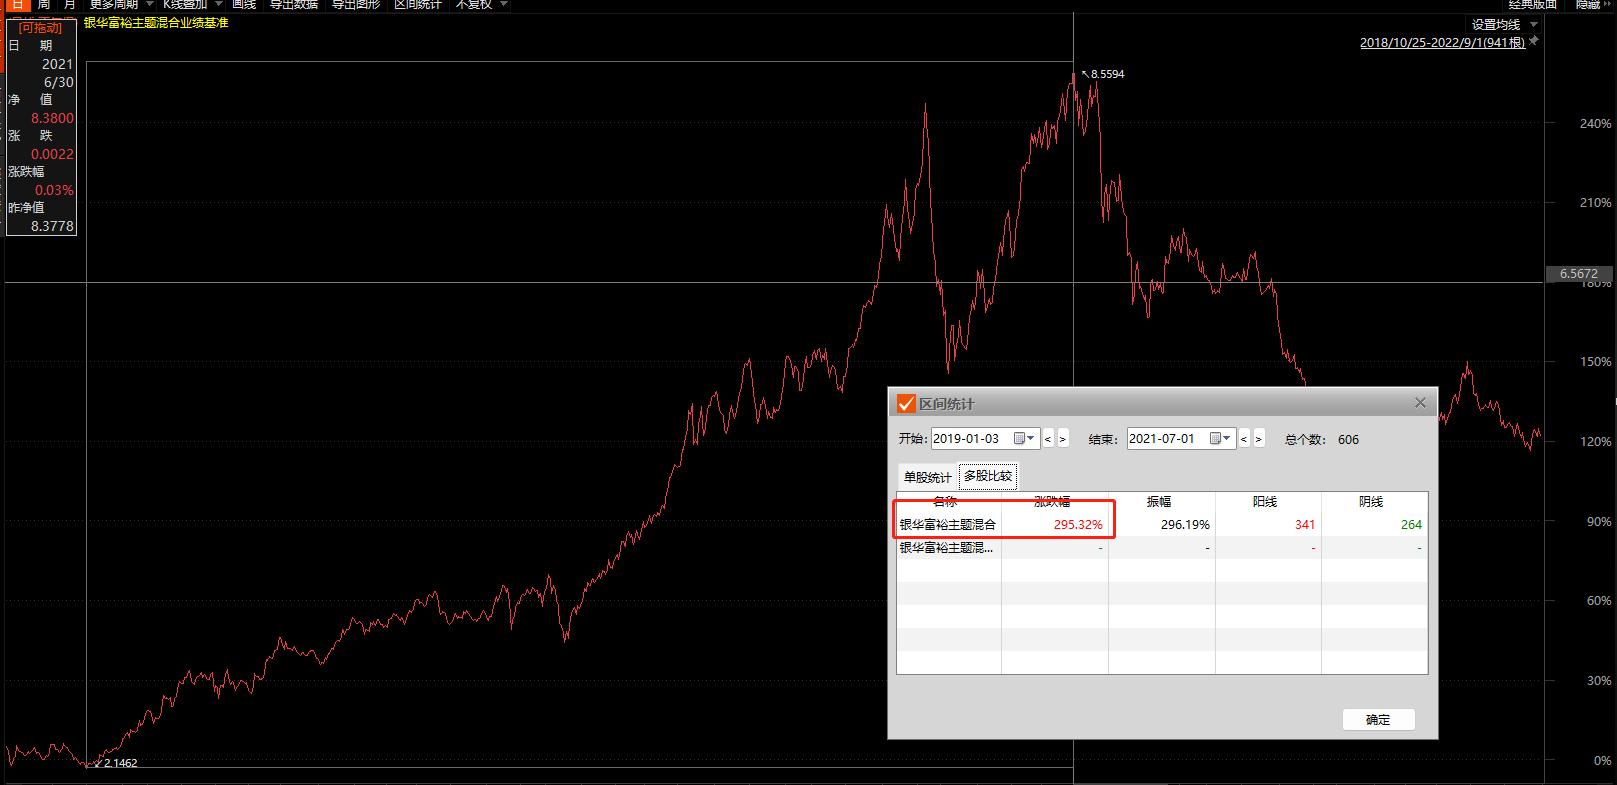Step start date forward one day
Viewport: 1617px width, 785px height.
pos(1062,438)
